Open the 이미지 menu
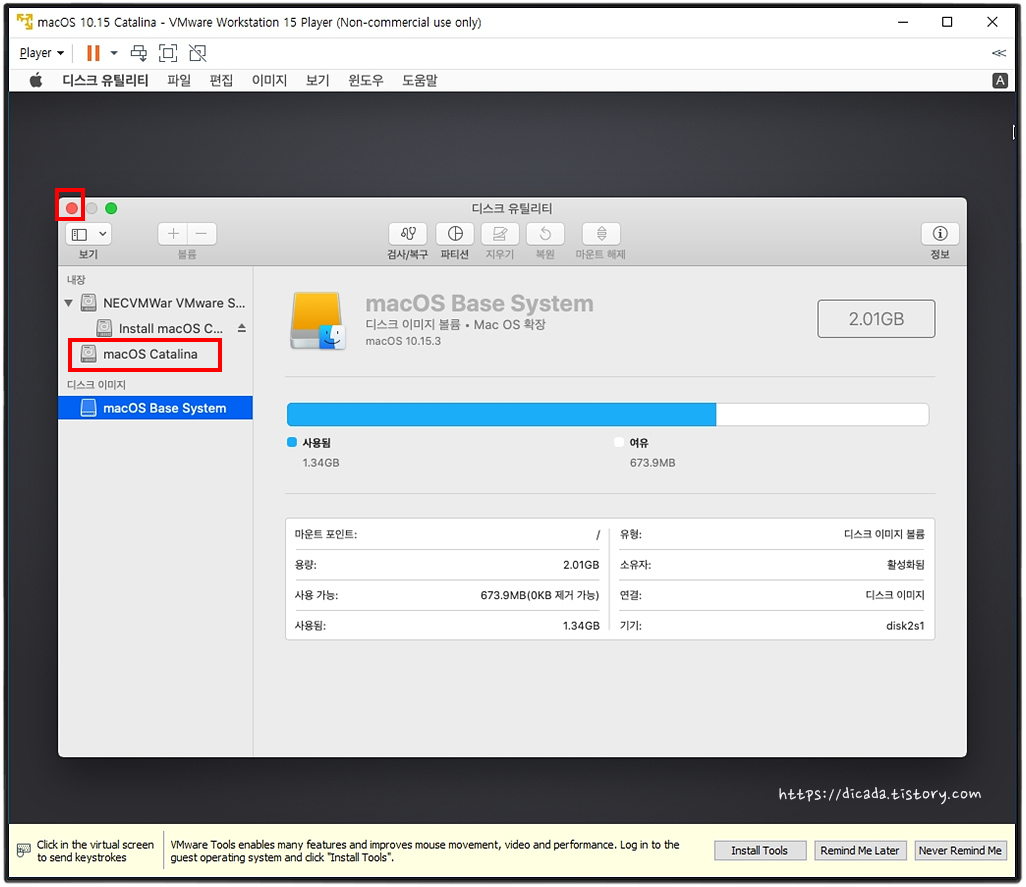Viewport: 1026px width, 887px height. point(270,80)
